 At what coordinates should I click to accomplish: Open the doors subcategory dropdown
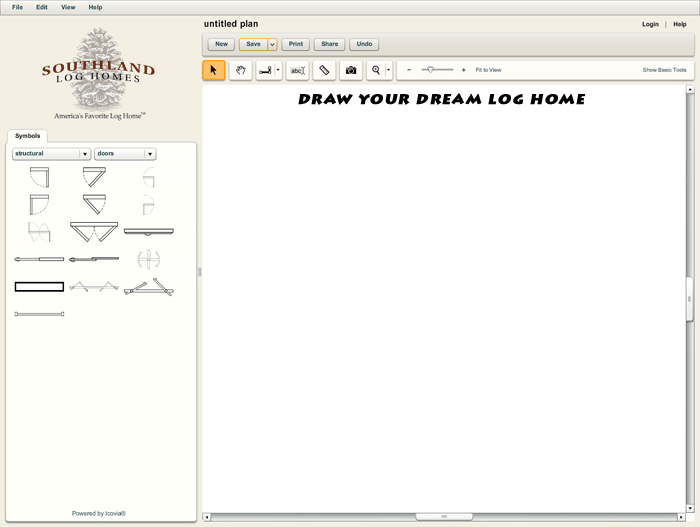pyautogui.click(x=125, y=154)
